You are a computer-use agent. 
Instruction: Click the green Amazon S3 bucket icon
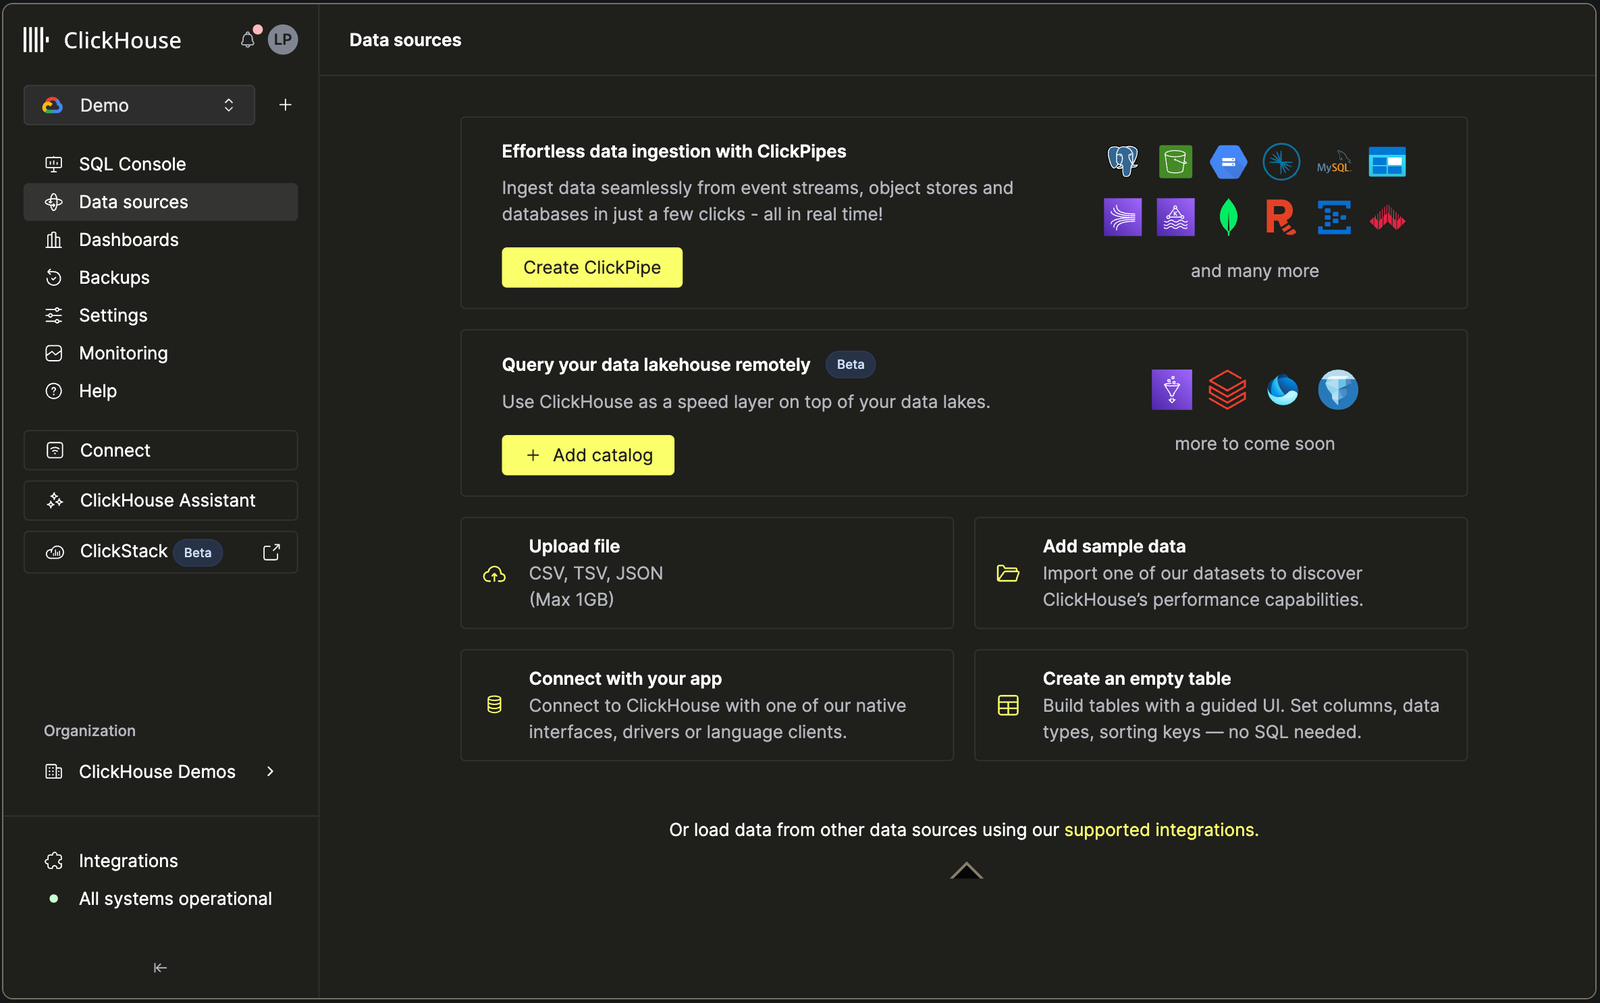[1176, 161]
